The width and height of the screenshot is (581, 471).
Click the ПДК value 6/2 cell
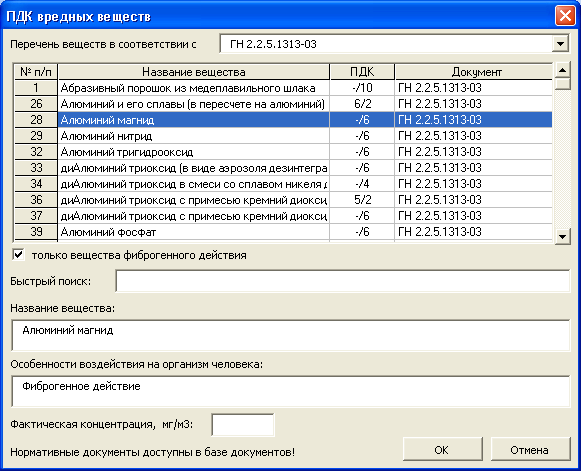tap(362, 104)
